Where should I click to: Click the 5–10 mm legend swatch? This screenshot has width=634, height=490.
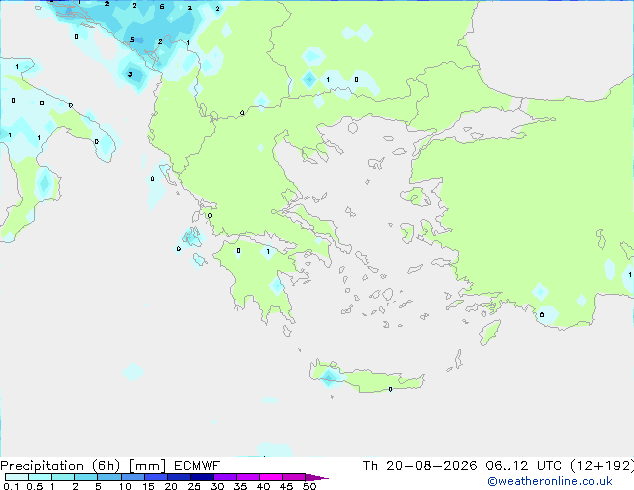point(109,477)
